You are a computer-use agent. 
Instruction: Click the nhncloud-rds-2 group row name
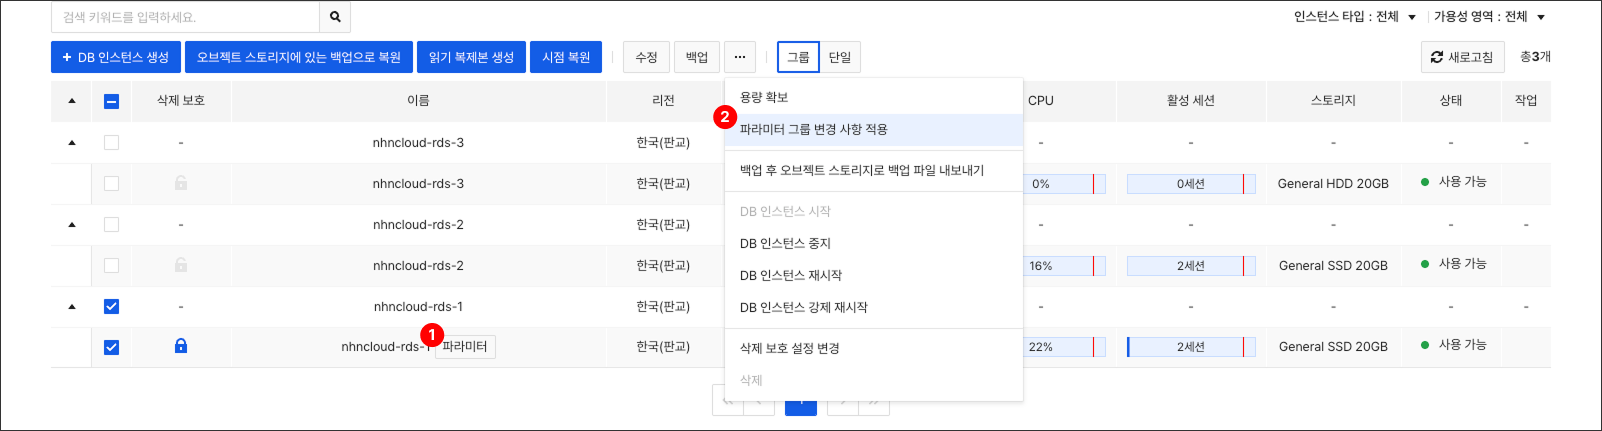point(418,225)
